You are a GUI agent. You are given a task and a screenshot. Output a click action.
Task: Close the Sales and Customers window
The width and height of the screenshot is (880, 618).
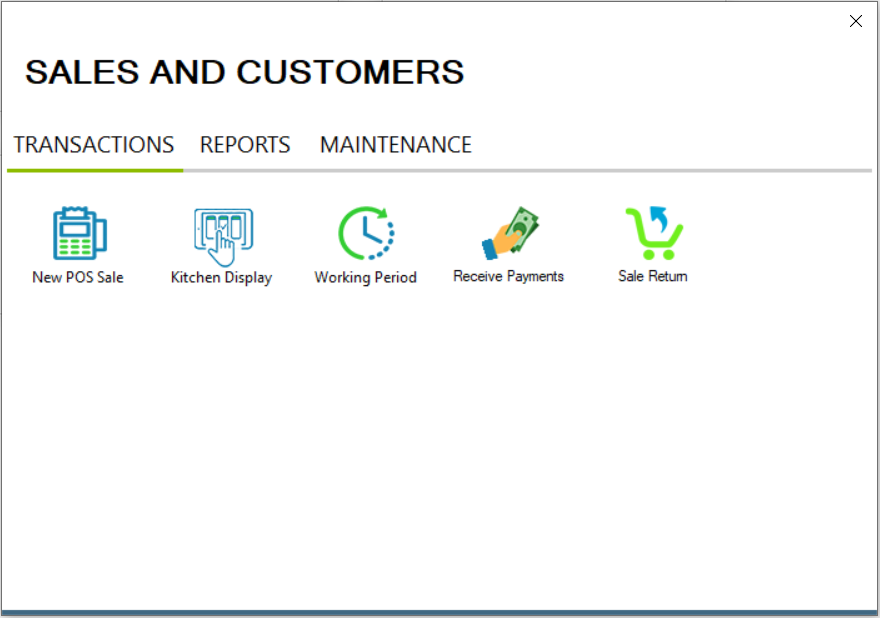point(855,21)
